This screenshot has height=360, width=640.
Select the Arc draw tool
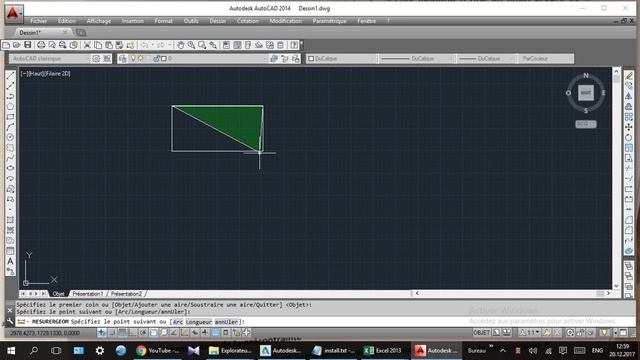[x=11, y=127]
